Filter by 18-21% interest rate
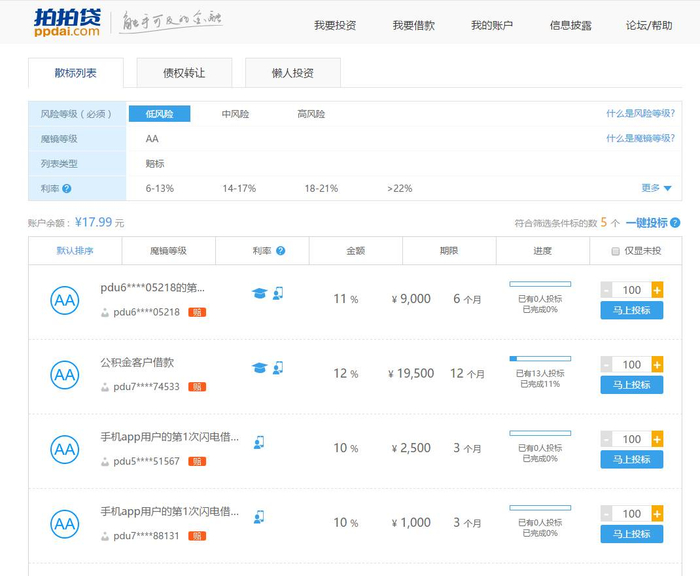Viewport: 700px width, 576px height. pos(321,188)
